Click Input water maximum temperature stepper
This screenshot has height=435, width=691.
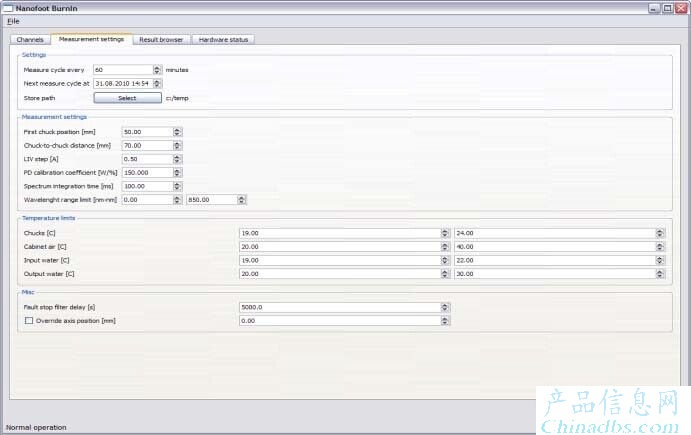(x=660, y=260)
